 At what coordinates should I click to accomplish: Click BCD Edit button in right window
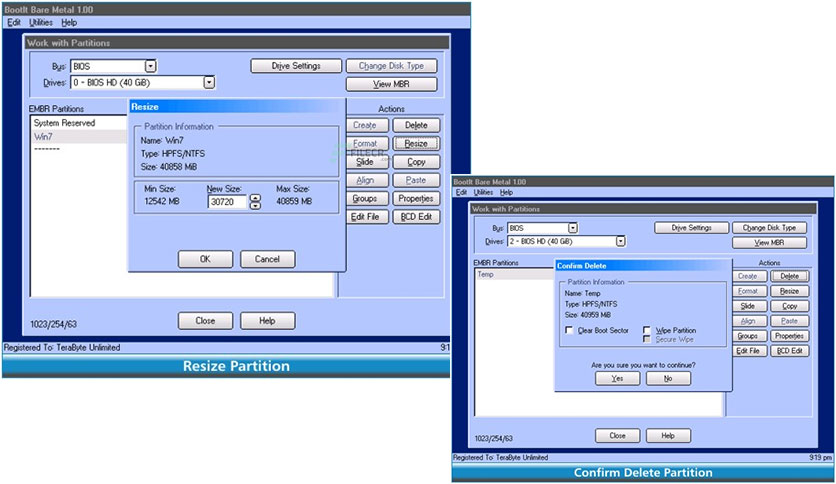(790, 351)
